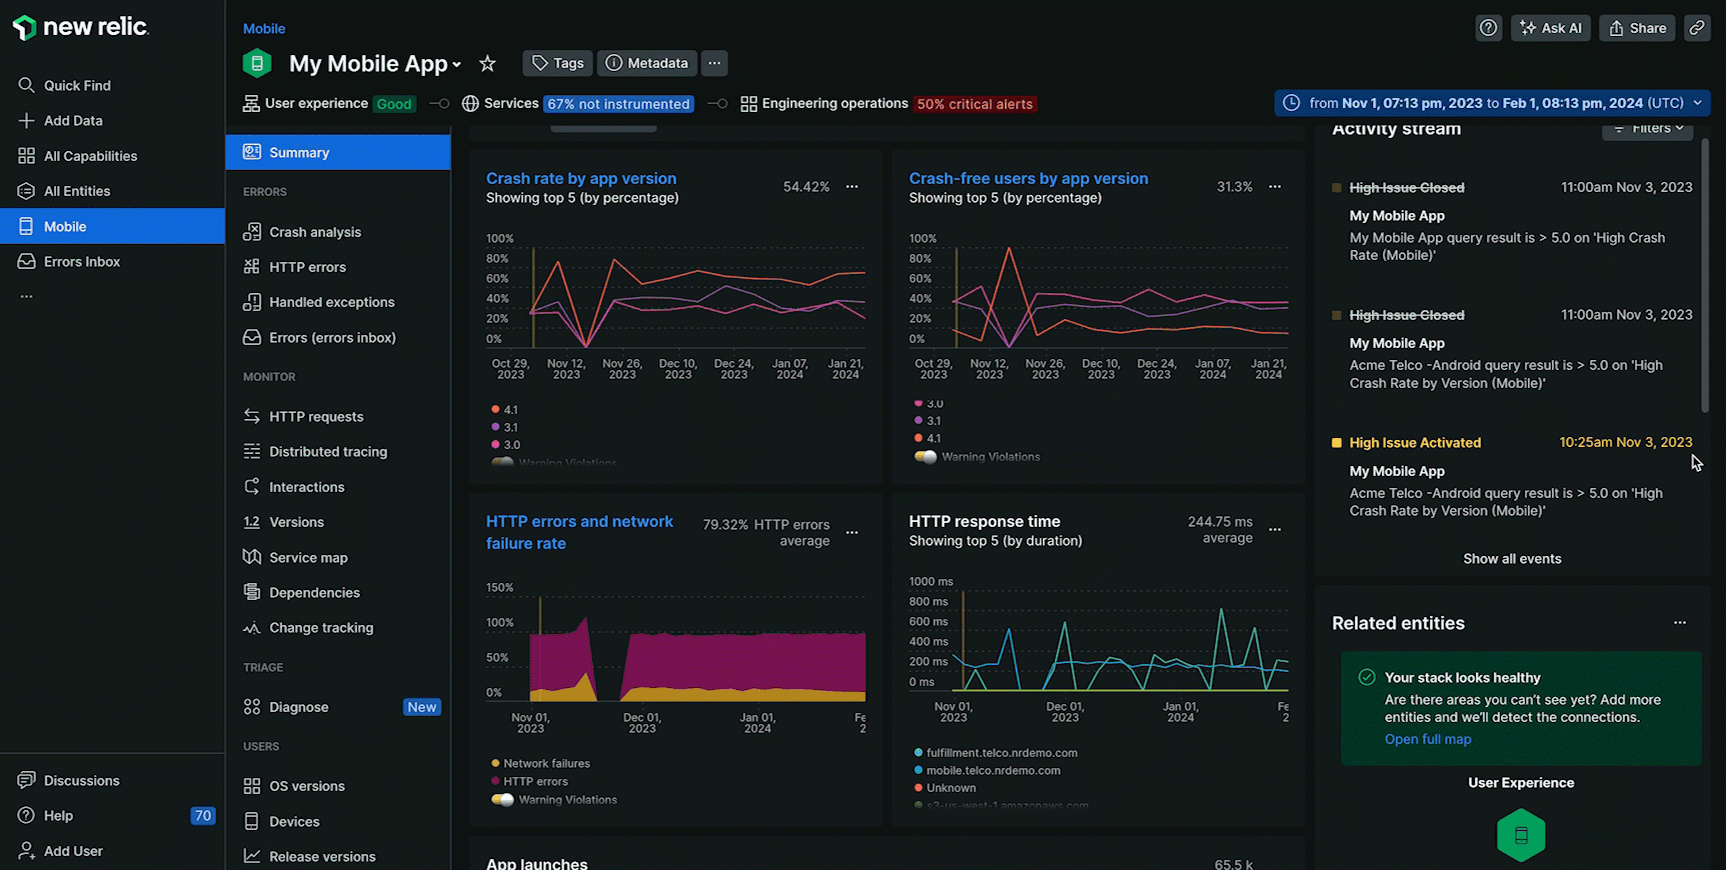Open the Activity stream Filters dropdown
Viewport: 1726px width, 870px height.
(x=1649, y=128)
